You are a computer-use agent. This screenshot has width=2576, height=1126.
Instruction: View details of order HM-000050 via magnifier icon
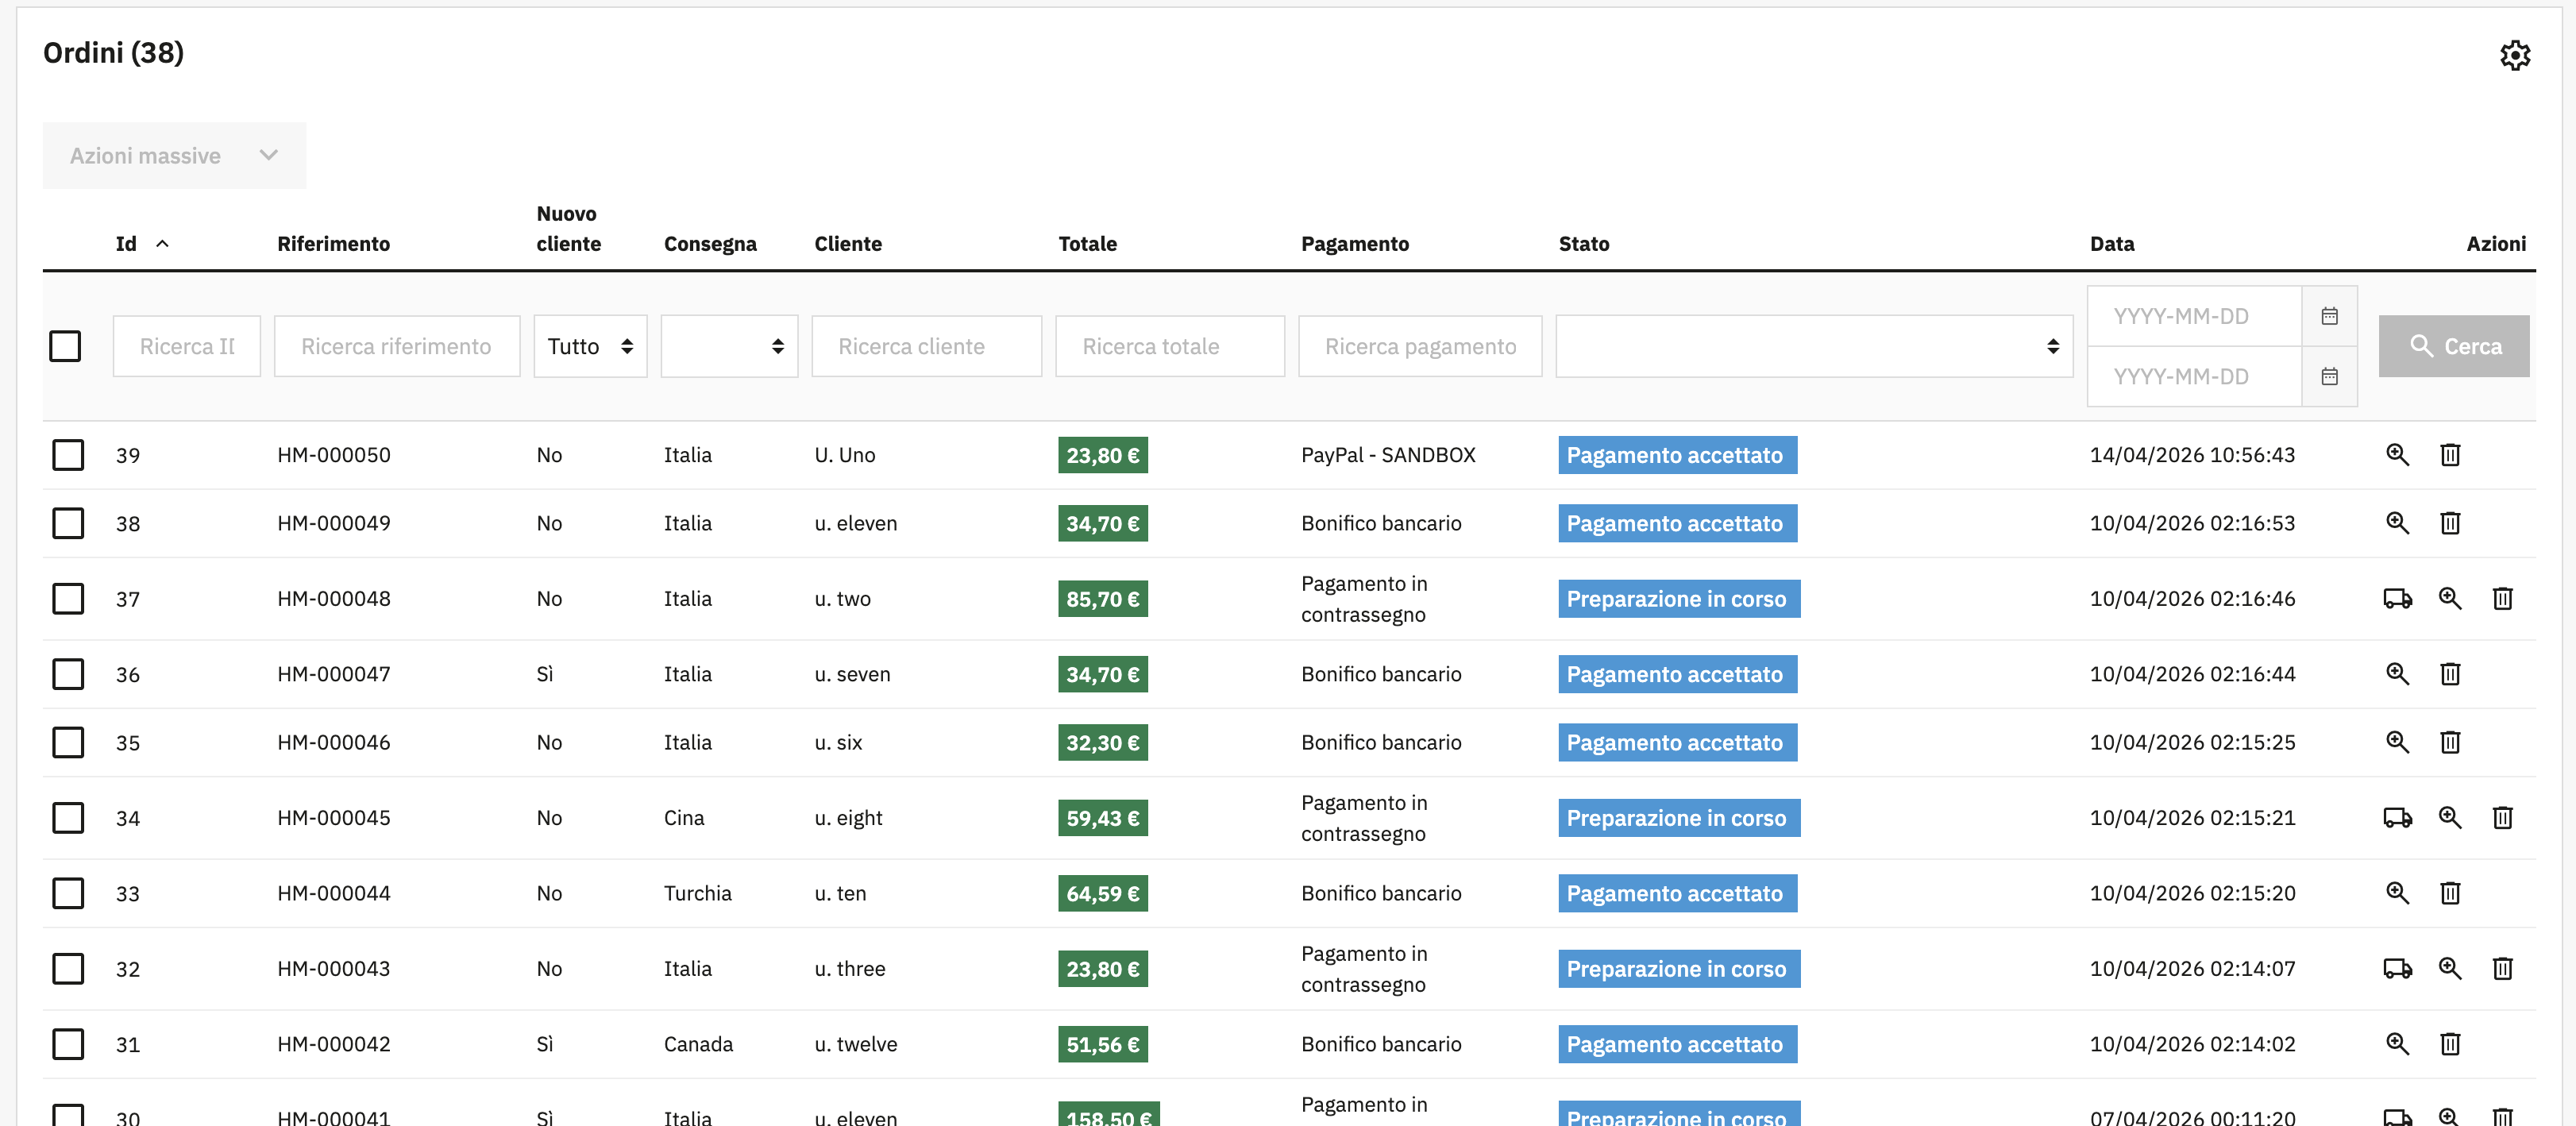pos(2397,454)
